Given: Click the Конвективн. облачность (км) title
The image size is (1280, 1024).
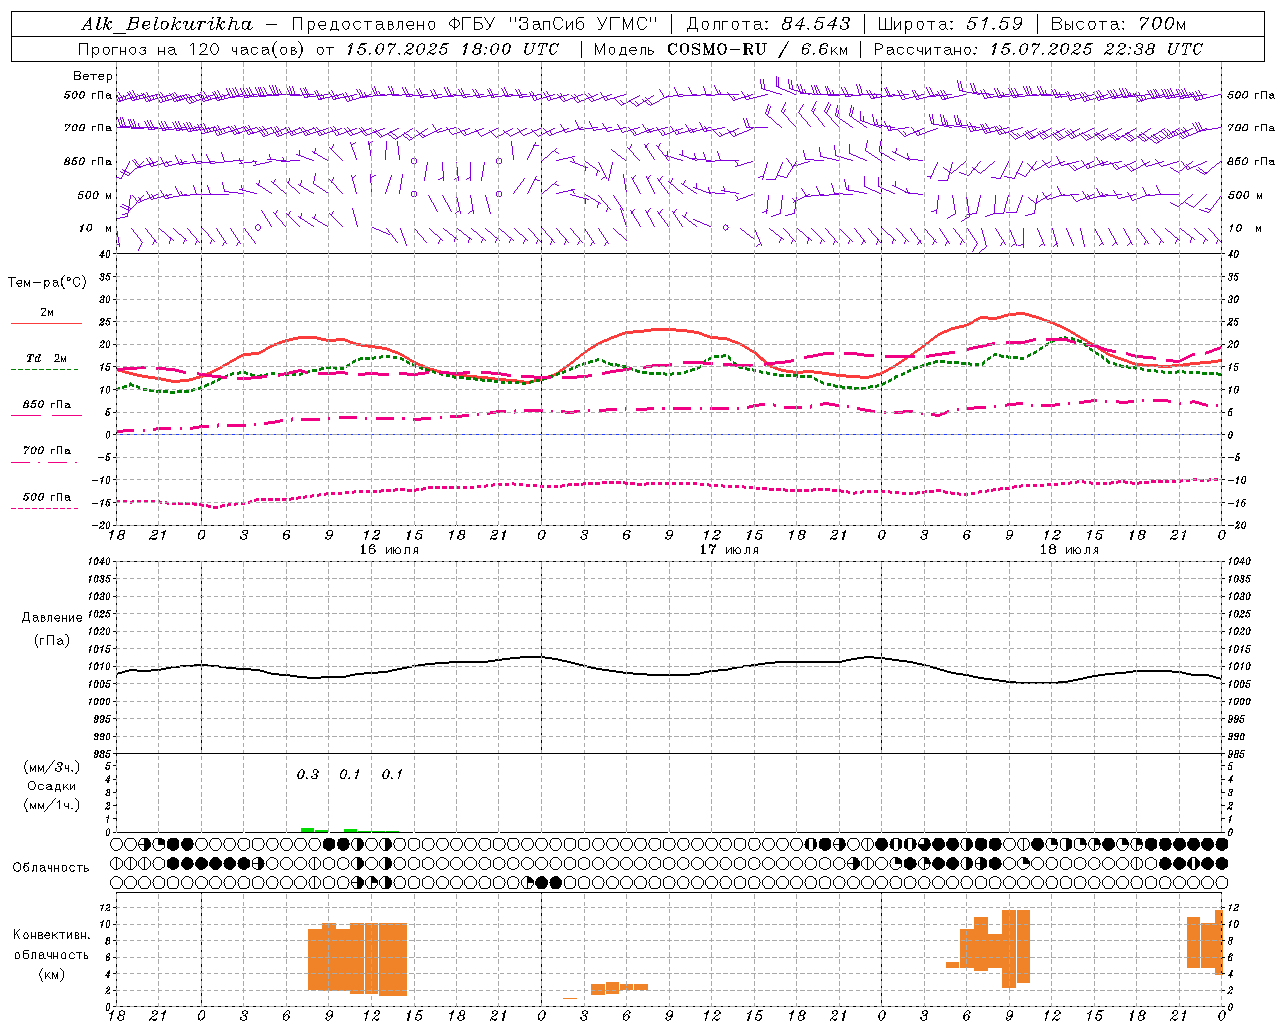Looking at the screenshot, I should 51,954.
